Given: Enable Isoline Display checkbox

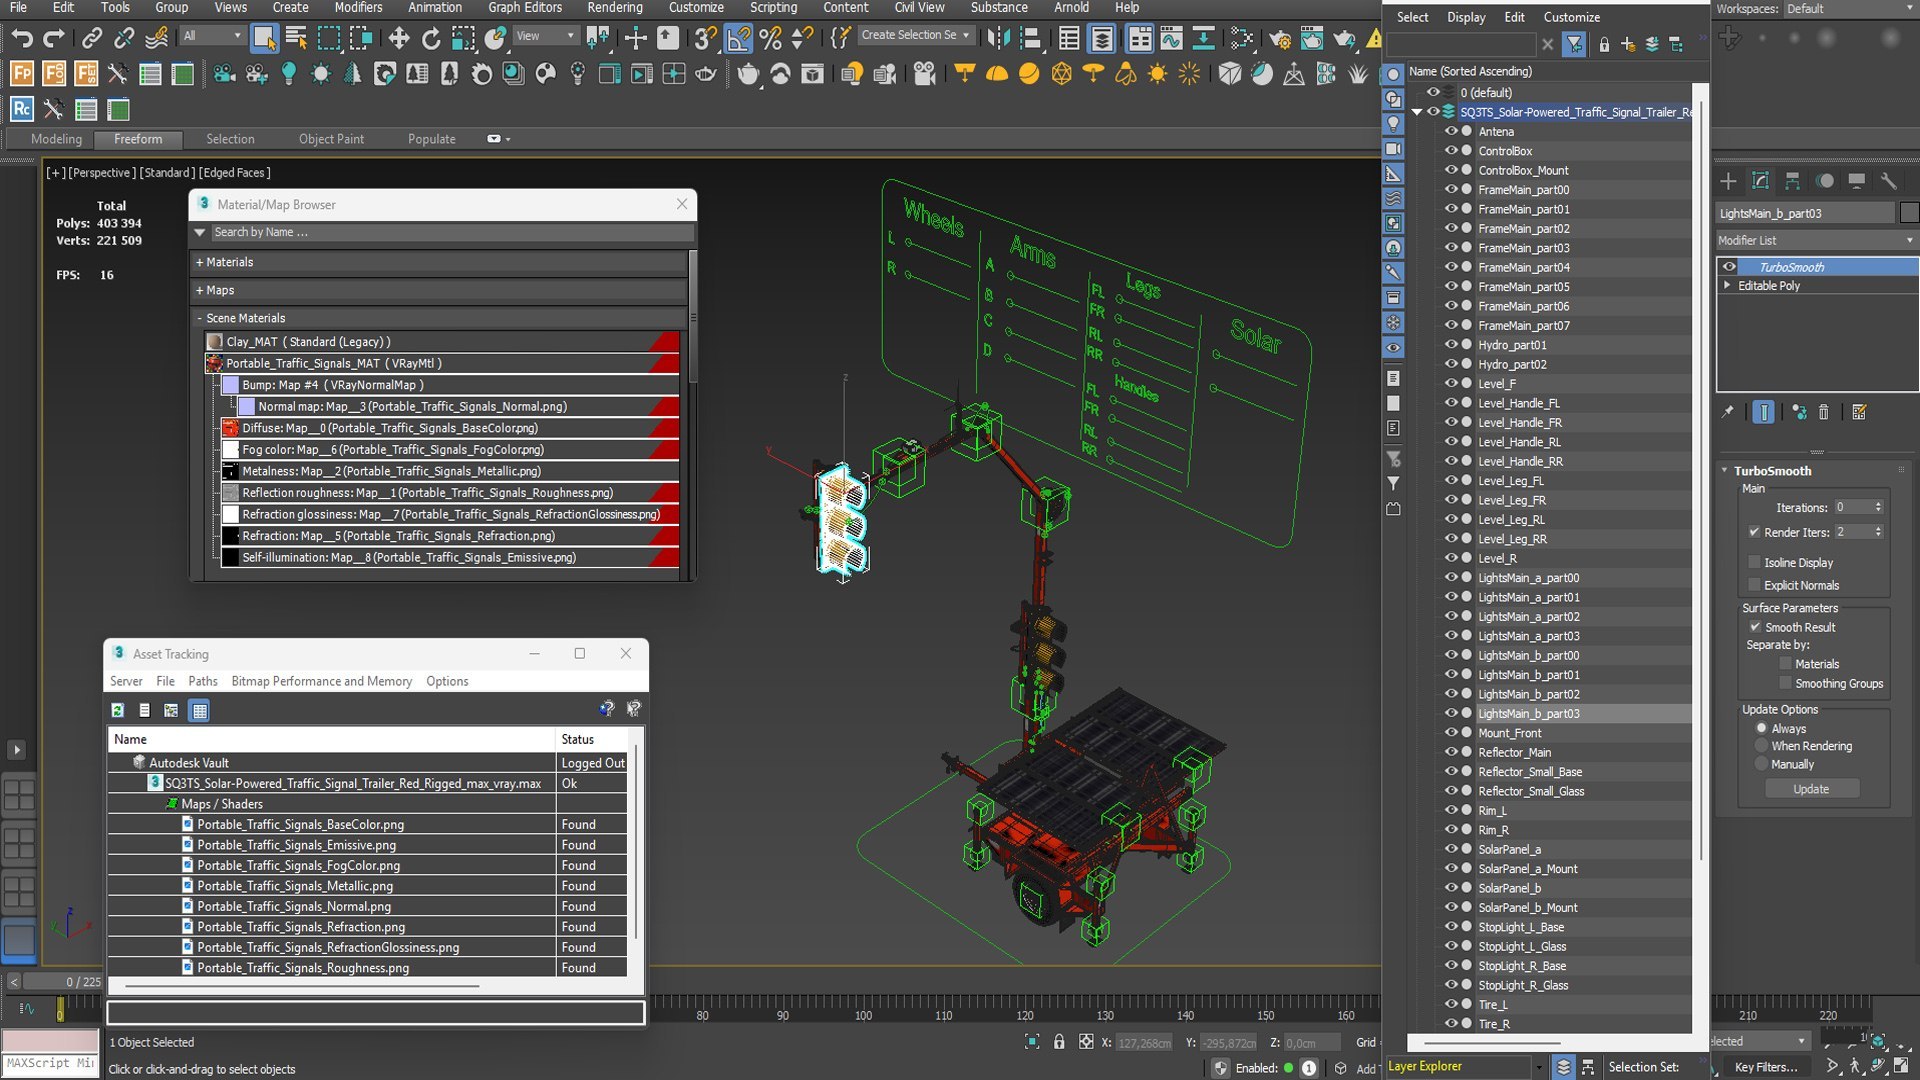Looking at the screenshot, I should point(1755,562).
